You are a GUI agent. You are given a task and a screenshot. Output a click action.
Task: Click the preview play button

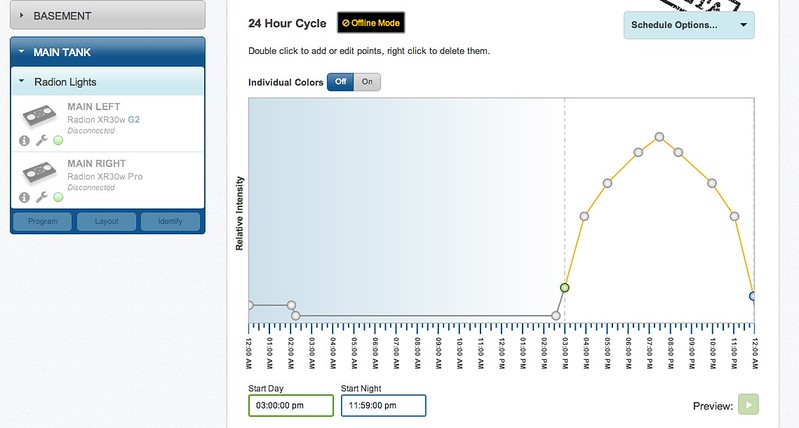[x=749, y=405]
